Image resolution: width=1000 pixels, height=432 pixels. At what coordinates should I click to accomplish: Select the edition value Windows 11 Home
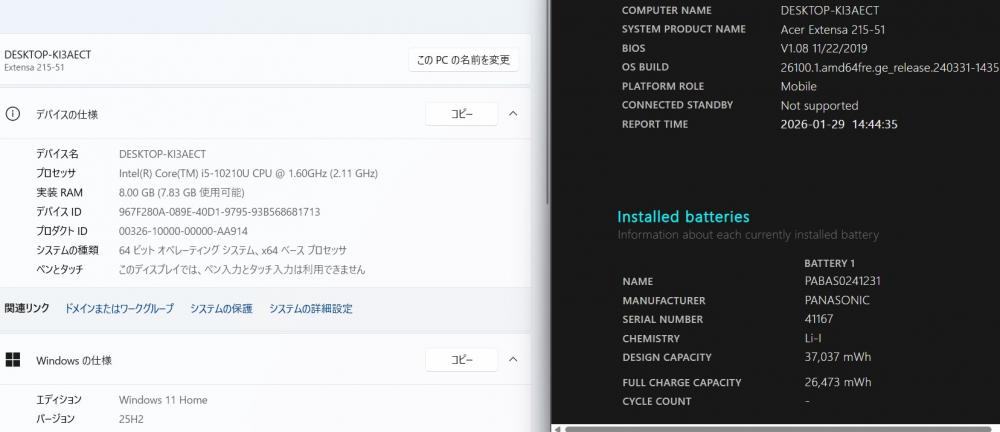(163, 400)
